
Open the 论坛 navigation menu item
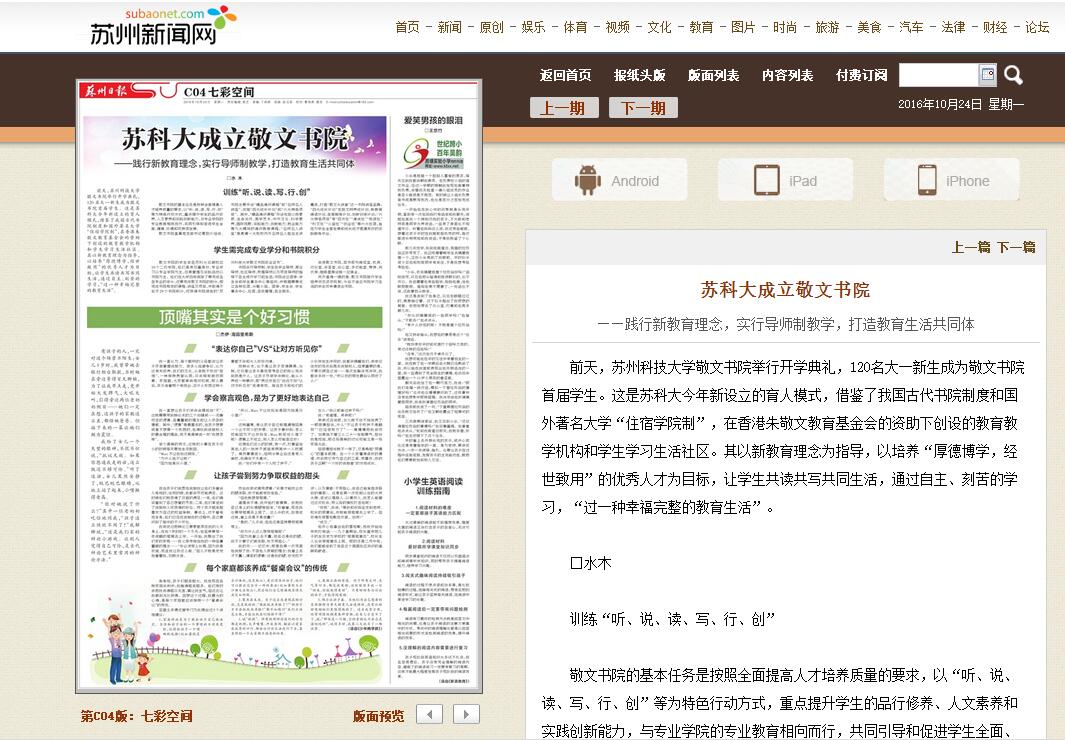click(1037, 27)
